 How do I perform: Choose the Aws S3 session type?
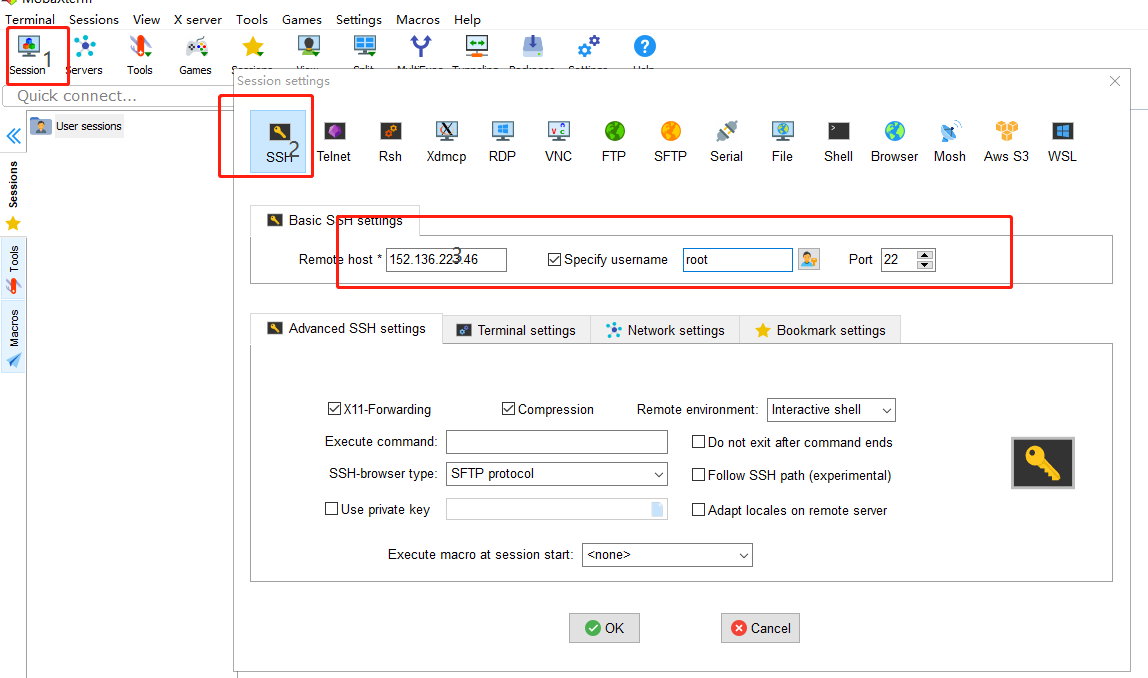click(1006, 142)
